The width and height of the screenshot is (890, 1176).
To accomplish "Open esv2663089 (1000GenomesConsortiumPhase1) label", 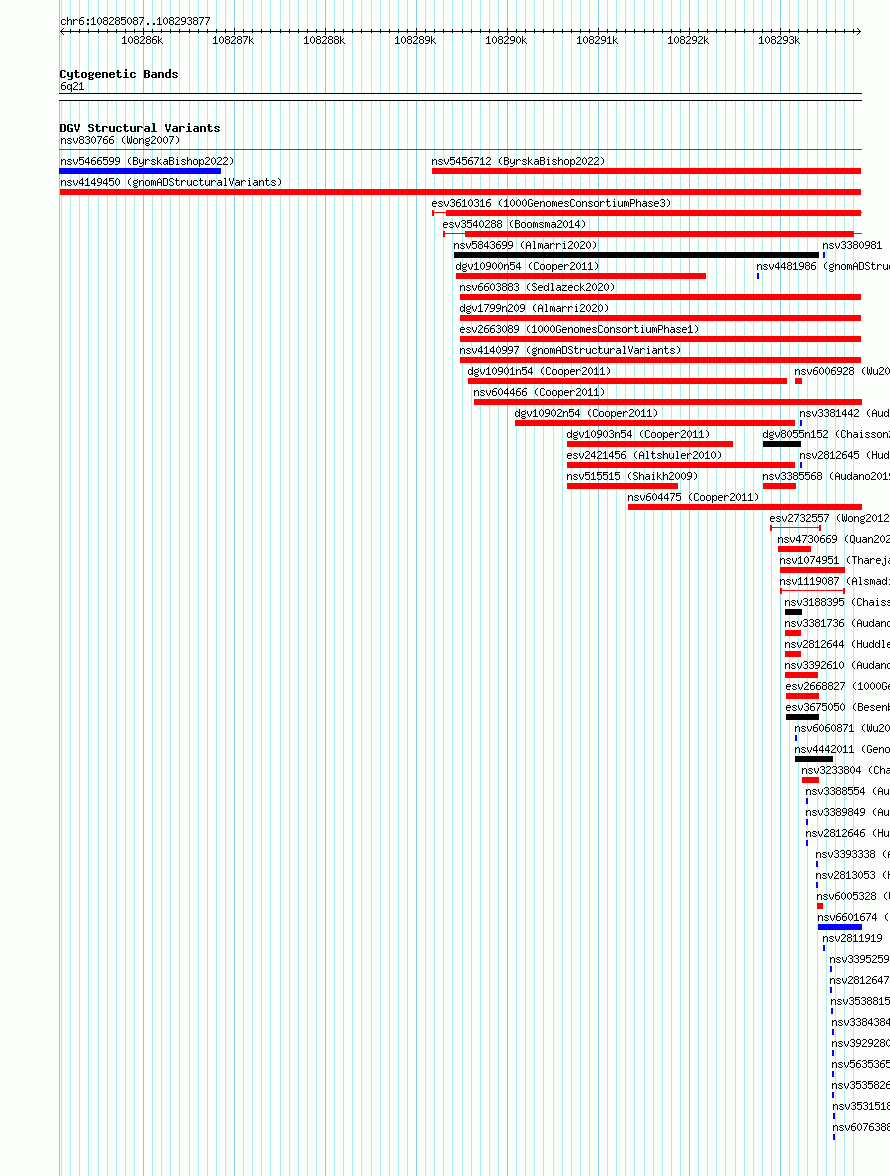I will (579, 329).
